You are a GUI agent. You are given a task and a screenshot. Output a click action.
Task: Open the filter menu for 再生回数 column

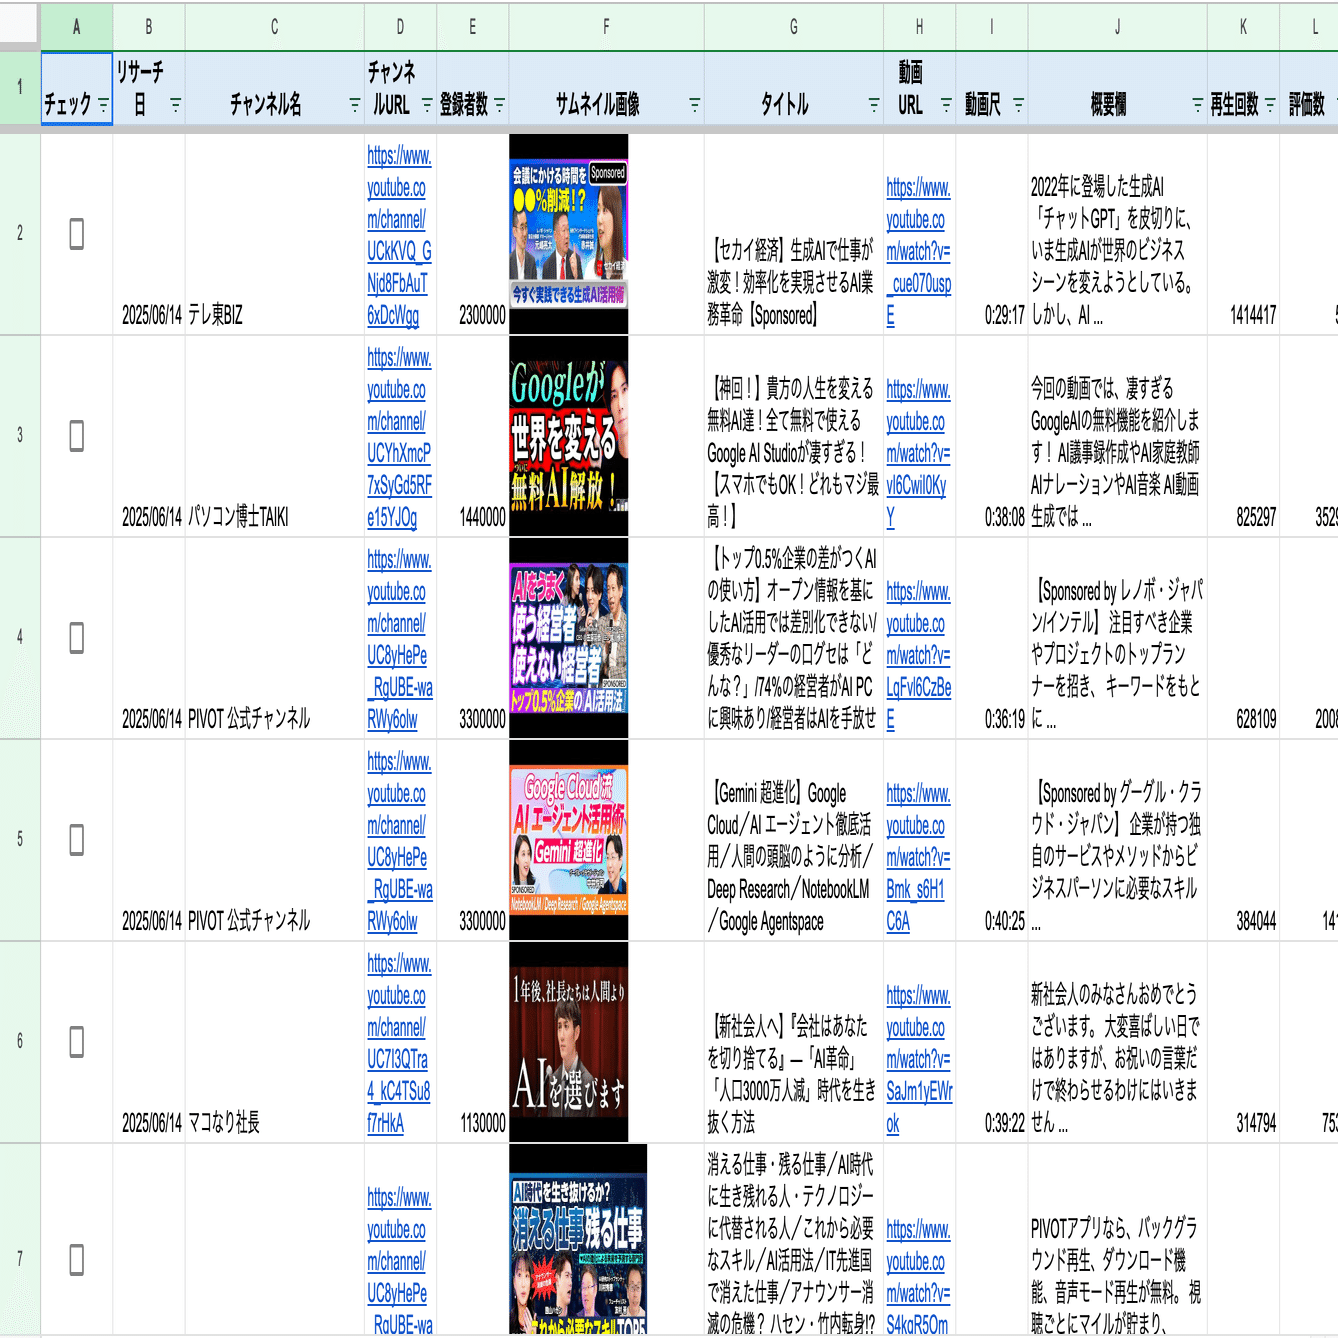tap(1270, 104)
